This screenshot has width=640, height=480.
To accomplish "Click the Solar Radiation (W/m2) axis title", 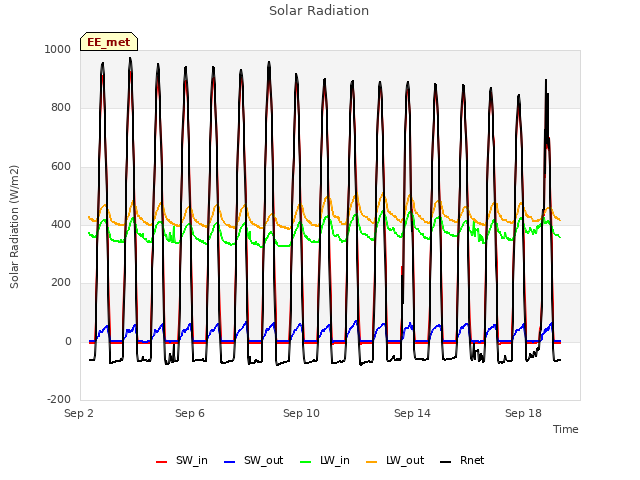I will [14, 227].
